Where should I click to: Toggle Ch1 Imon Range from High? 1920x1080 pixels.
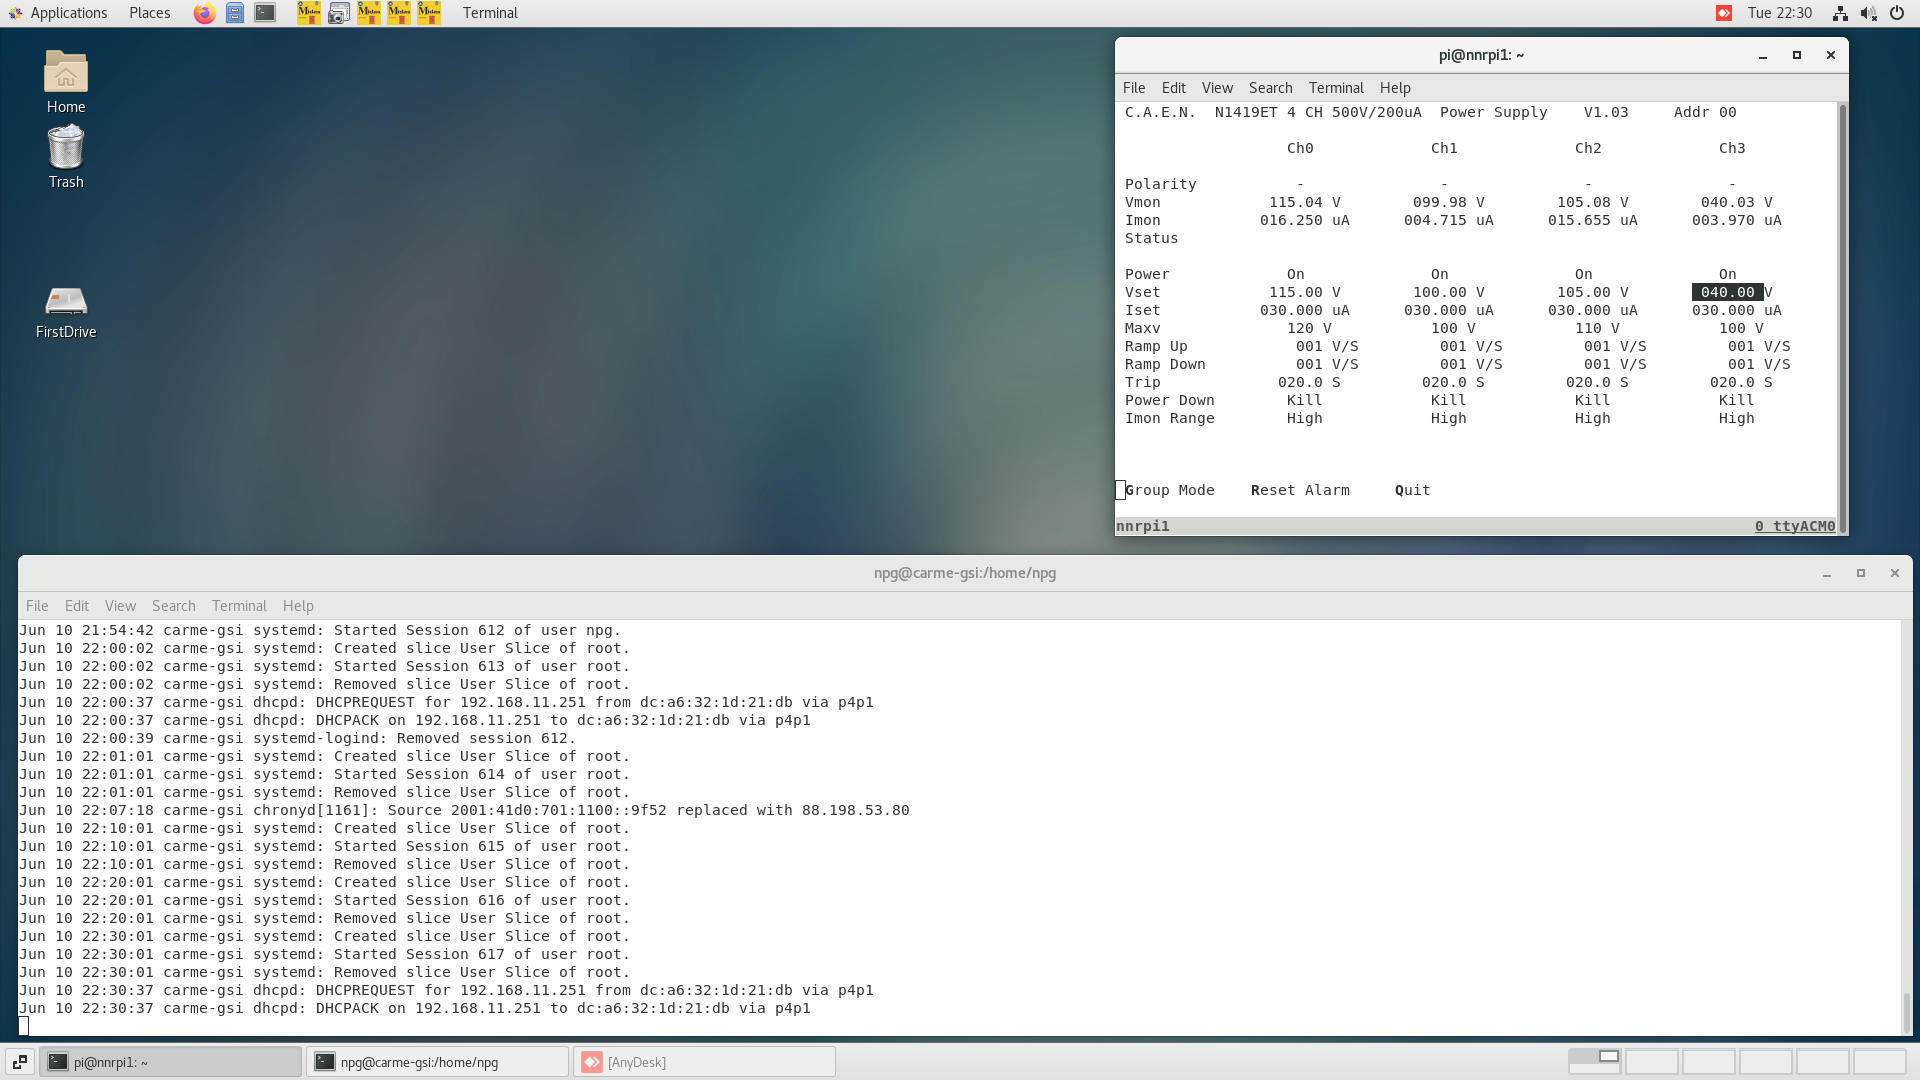pos(1448,418)
